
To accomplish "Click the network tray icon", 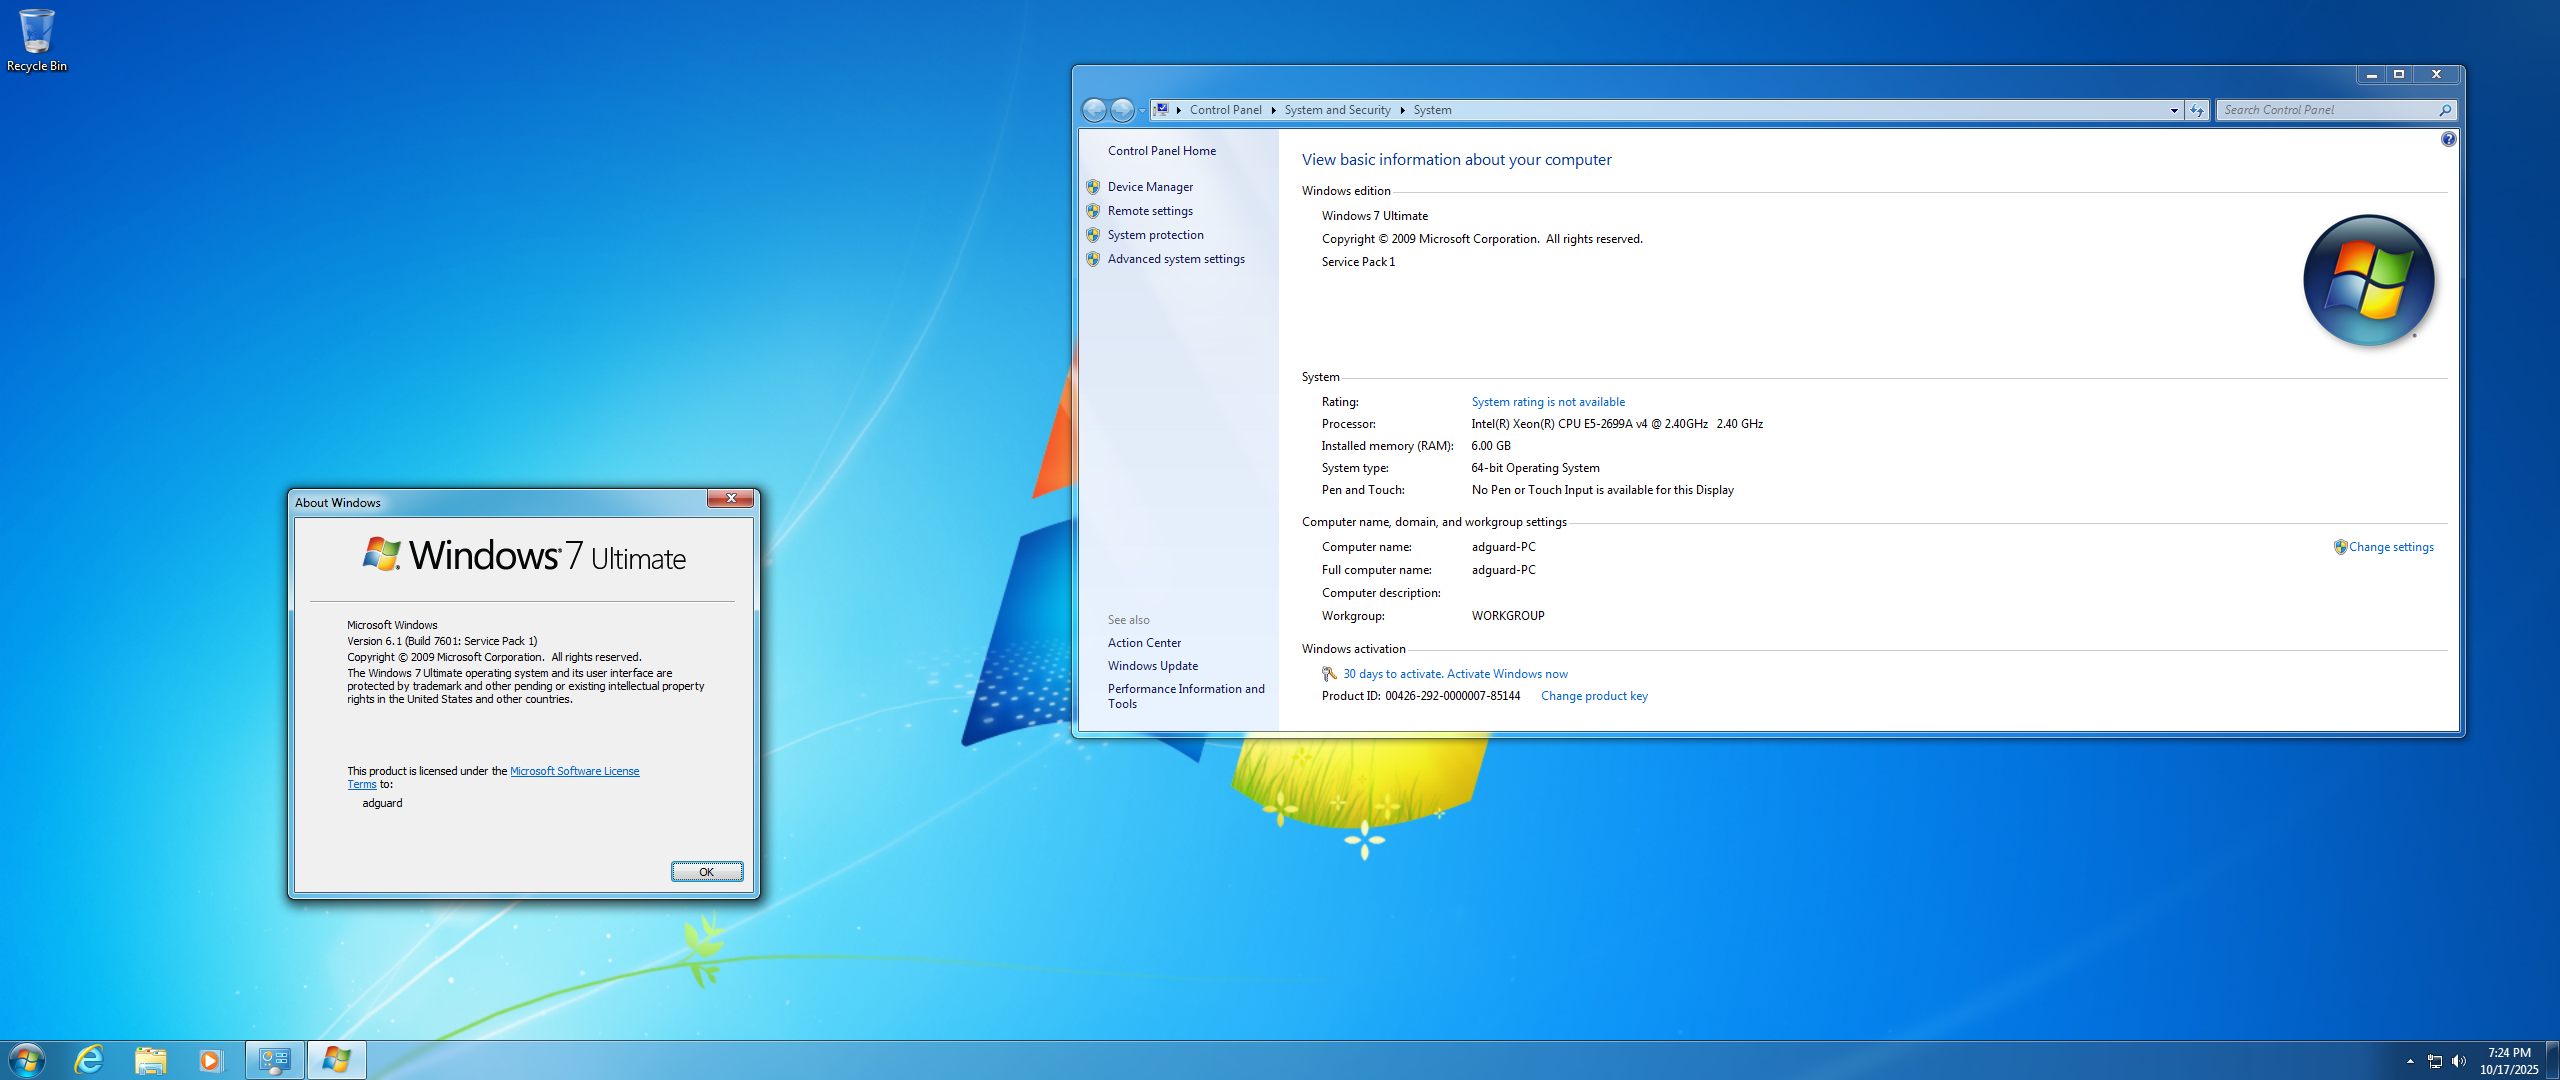I will 2435,1061.
